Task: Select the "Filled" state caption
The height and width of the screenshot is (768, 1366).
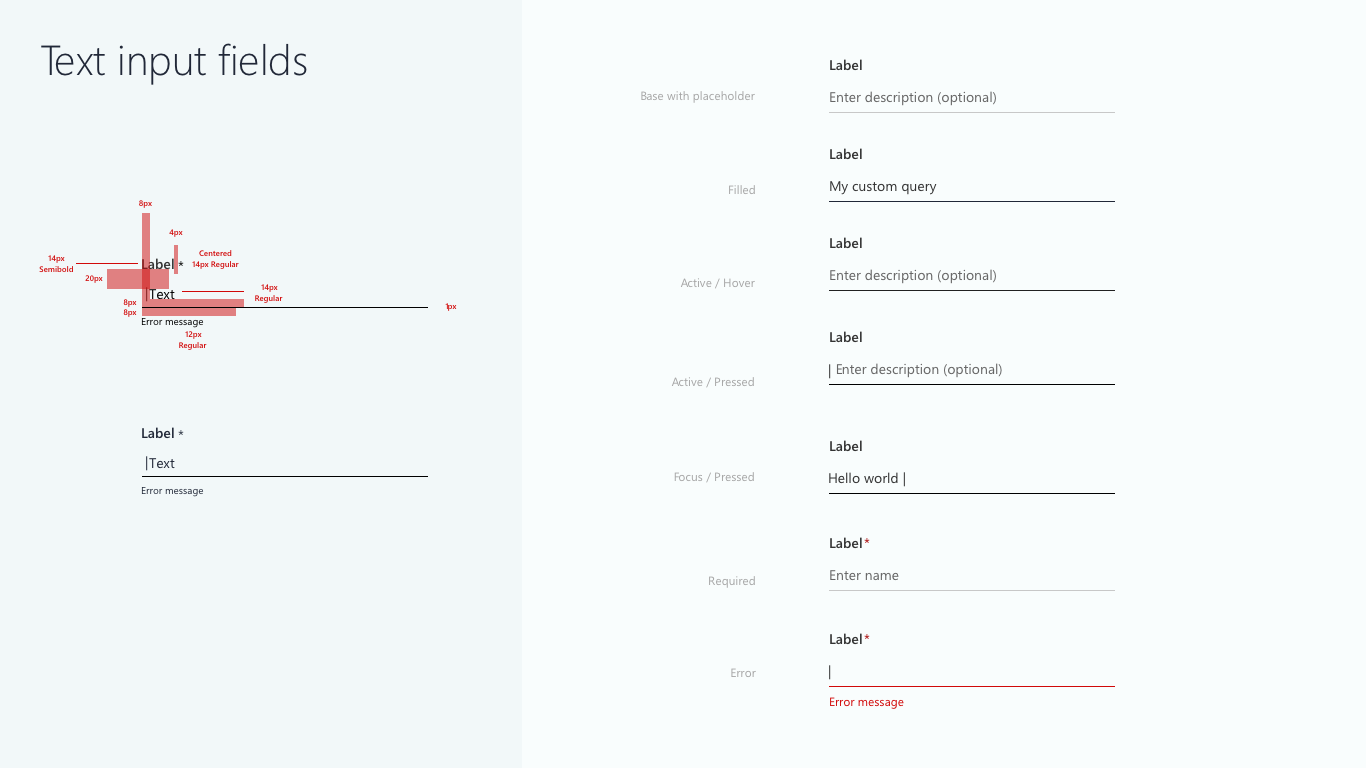Action: (741, 190)
